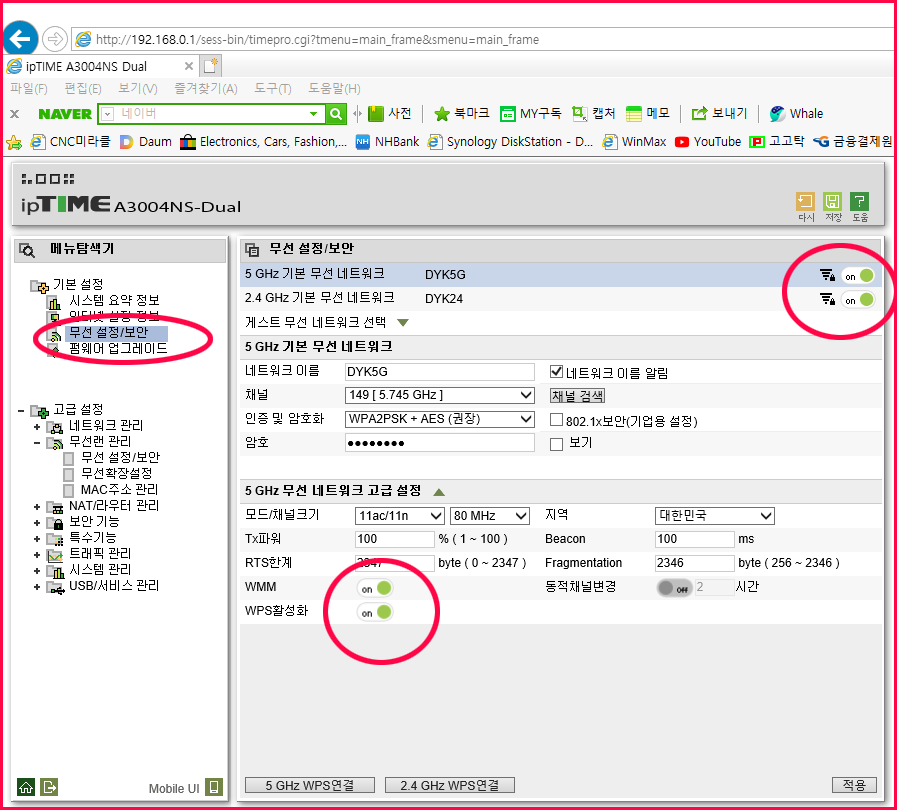Click the browser back arrow button

pos(21,39)
